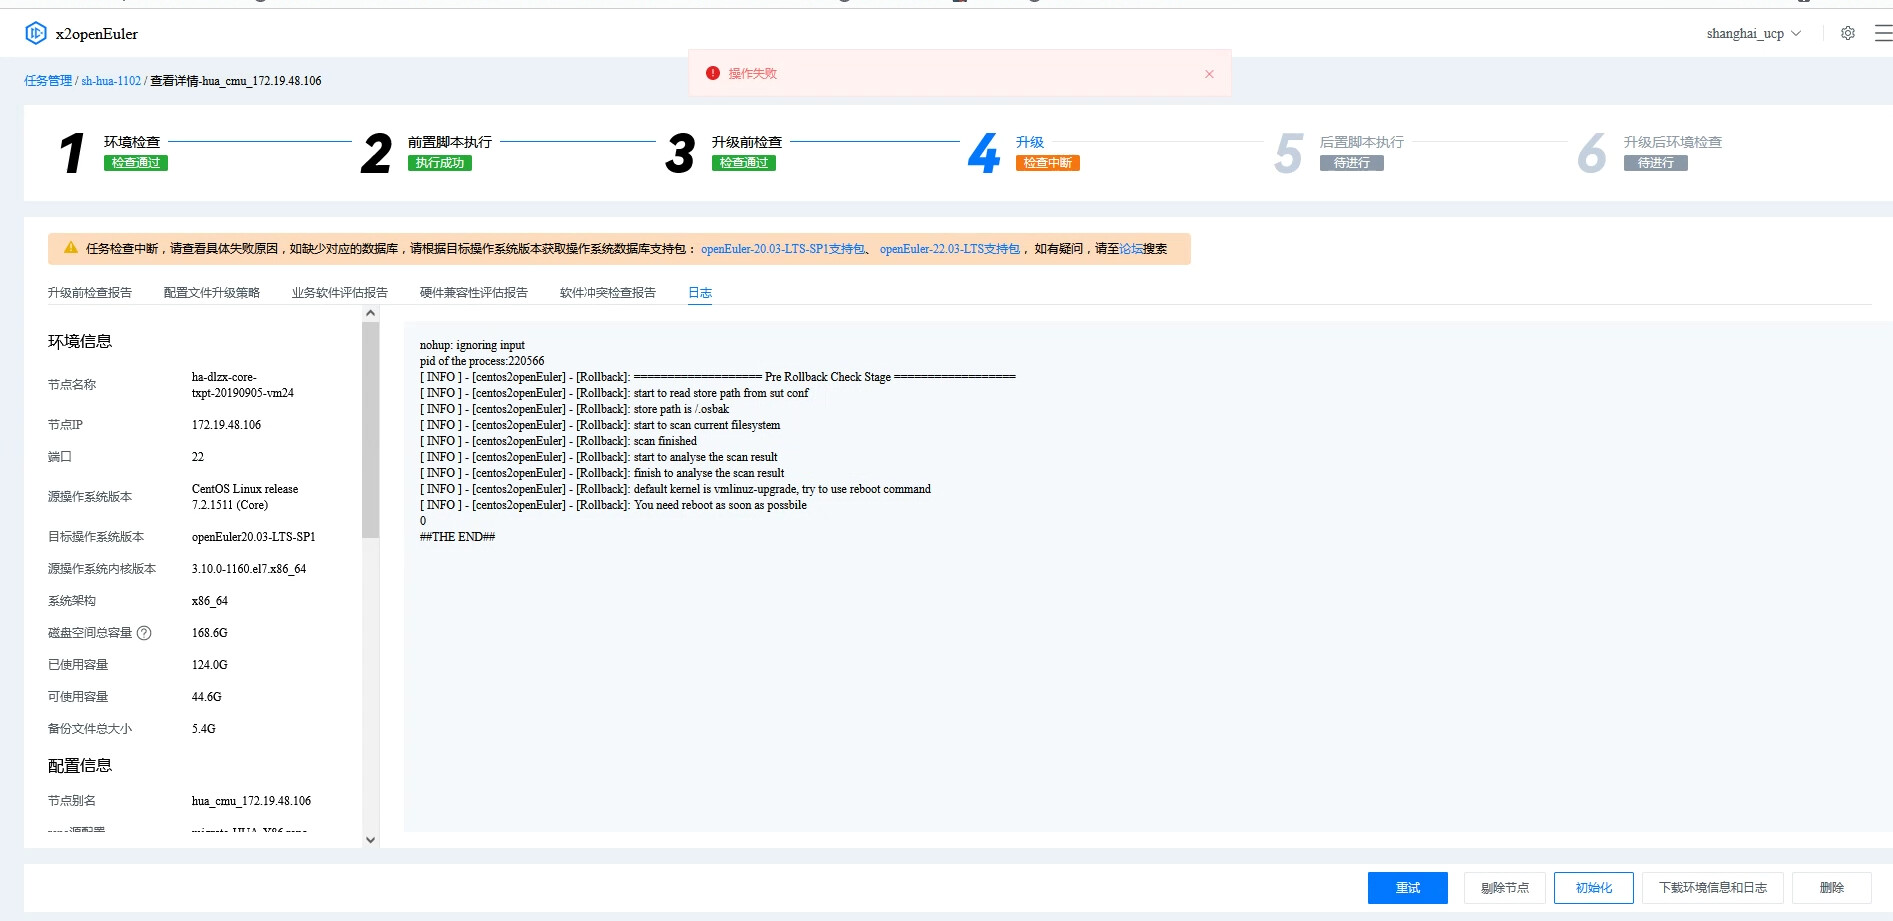The width and height of the screenshot is (1893, 921).
Task: Open the settings gear icon
Action: (1848, 33)
